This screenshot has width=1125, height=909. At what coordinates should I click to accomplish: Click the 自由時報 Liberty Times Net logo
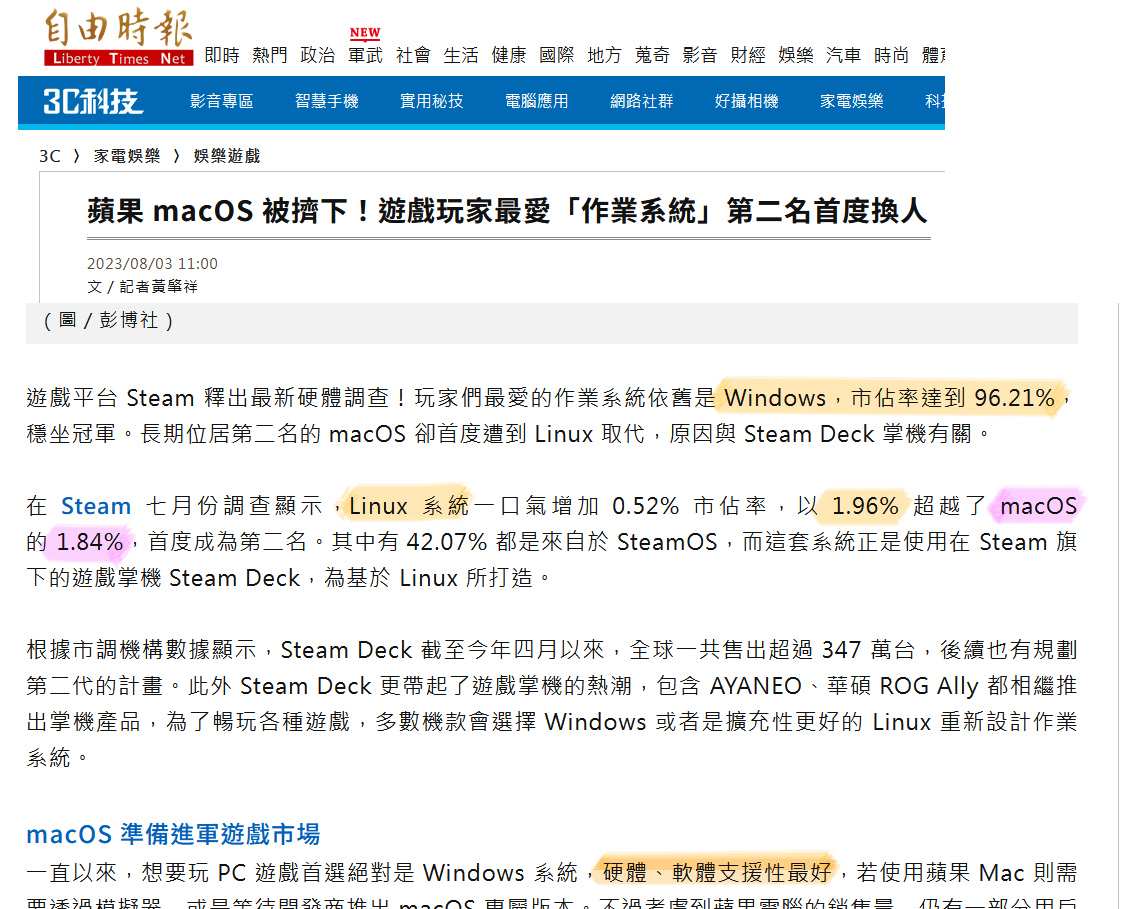pos(118,37)
